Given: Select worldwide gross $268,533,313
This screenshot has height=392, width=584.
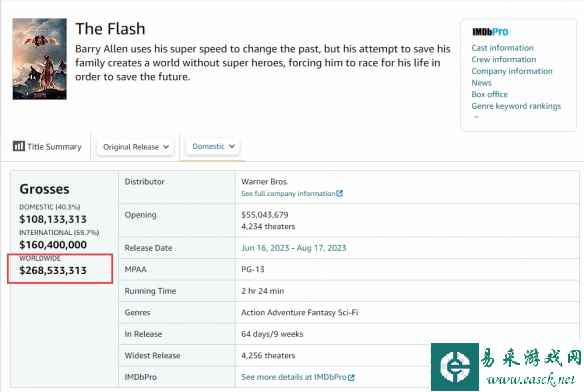Looking at the screenshot, I should [x=53, y=271].
